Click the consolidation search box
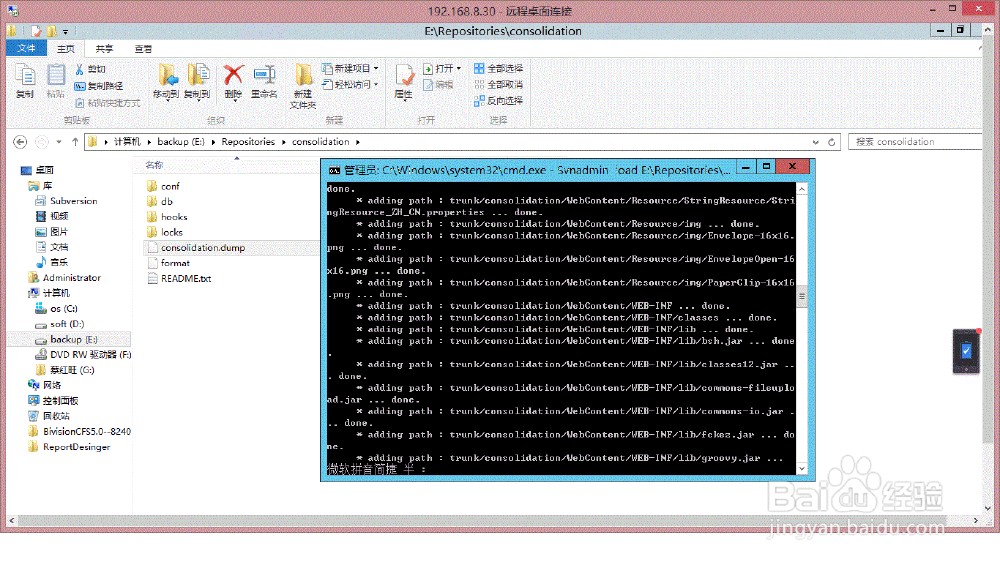 915,142
